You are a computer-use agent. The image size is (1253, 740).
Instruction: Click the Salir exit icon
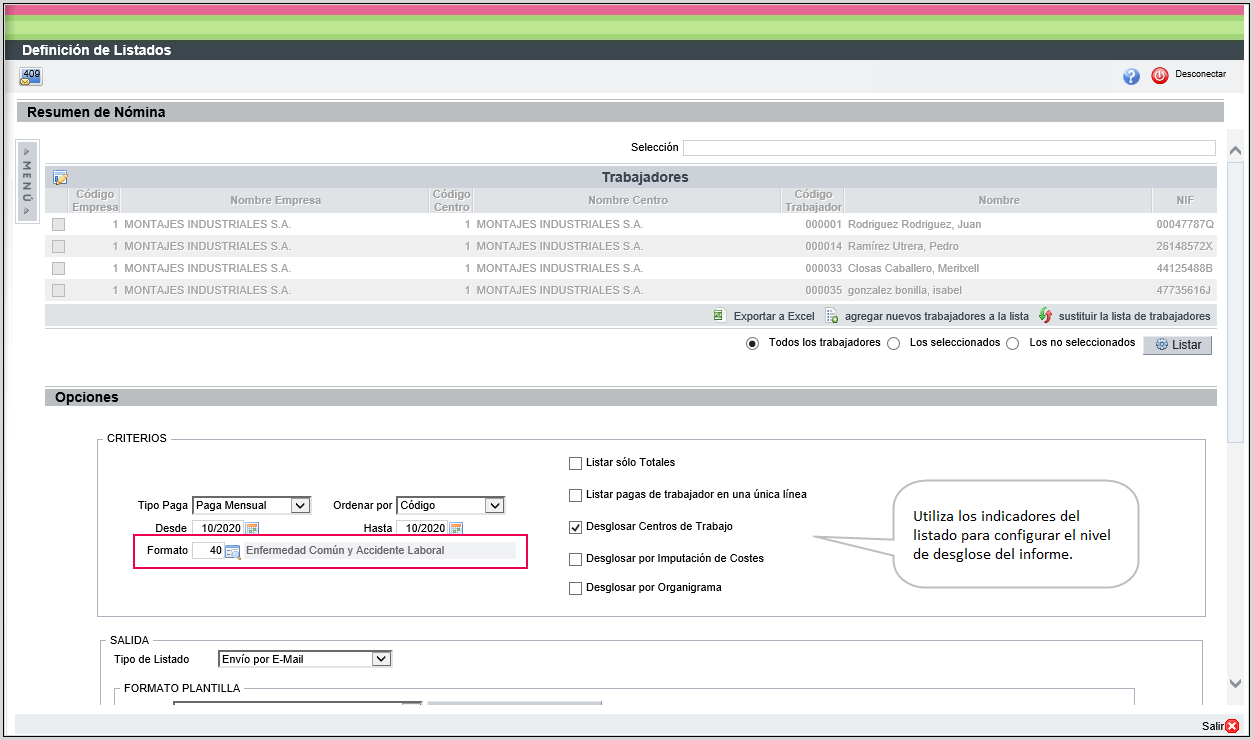click(x=1232, y=726)
